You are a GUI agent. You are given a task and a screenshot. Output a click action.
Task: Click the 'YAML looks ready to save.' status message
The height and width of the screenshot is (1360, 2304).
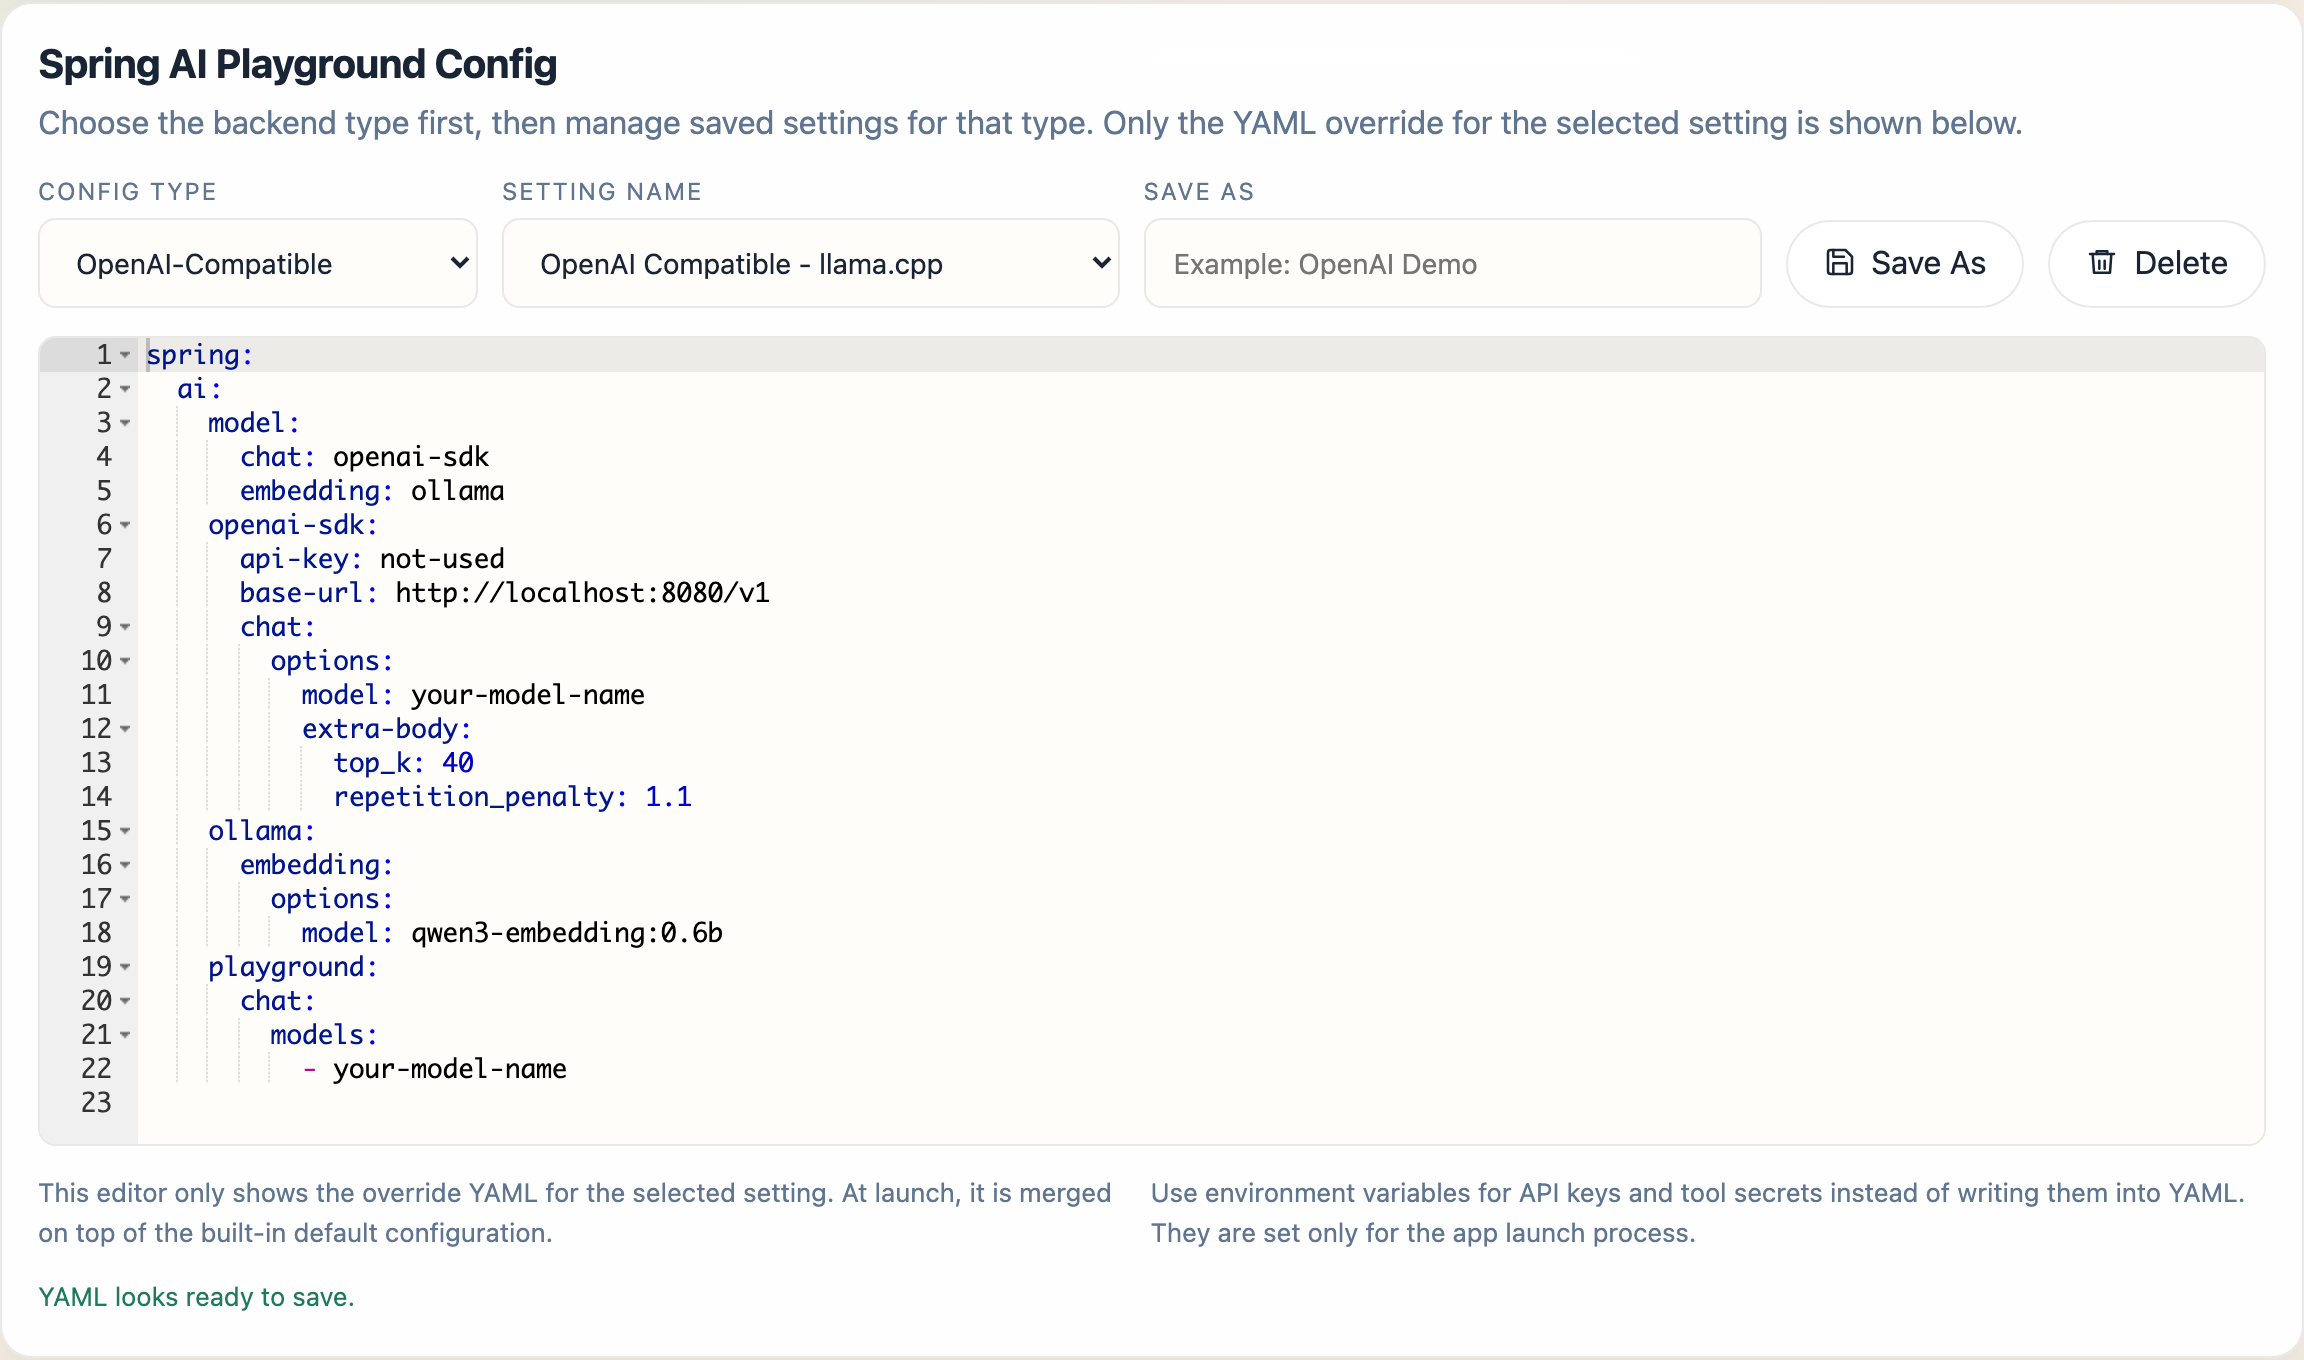[197, 1297]
